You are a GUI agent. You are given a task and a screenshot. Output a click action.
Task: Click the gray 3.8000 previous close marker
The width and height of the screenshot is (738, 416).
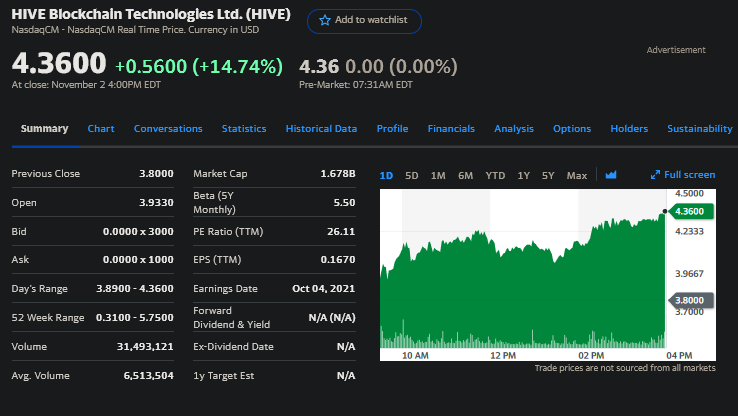[690, 300]
